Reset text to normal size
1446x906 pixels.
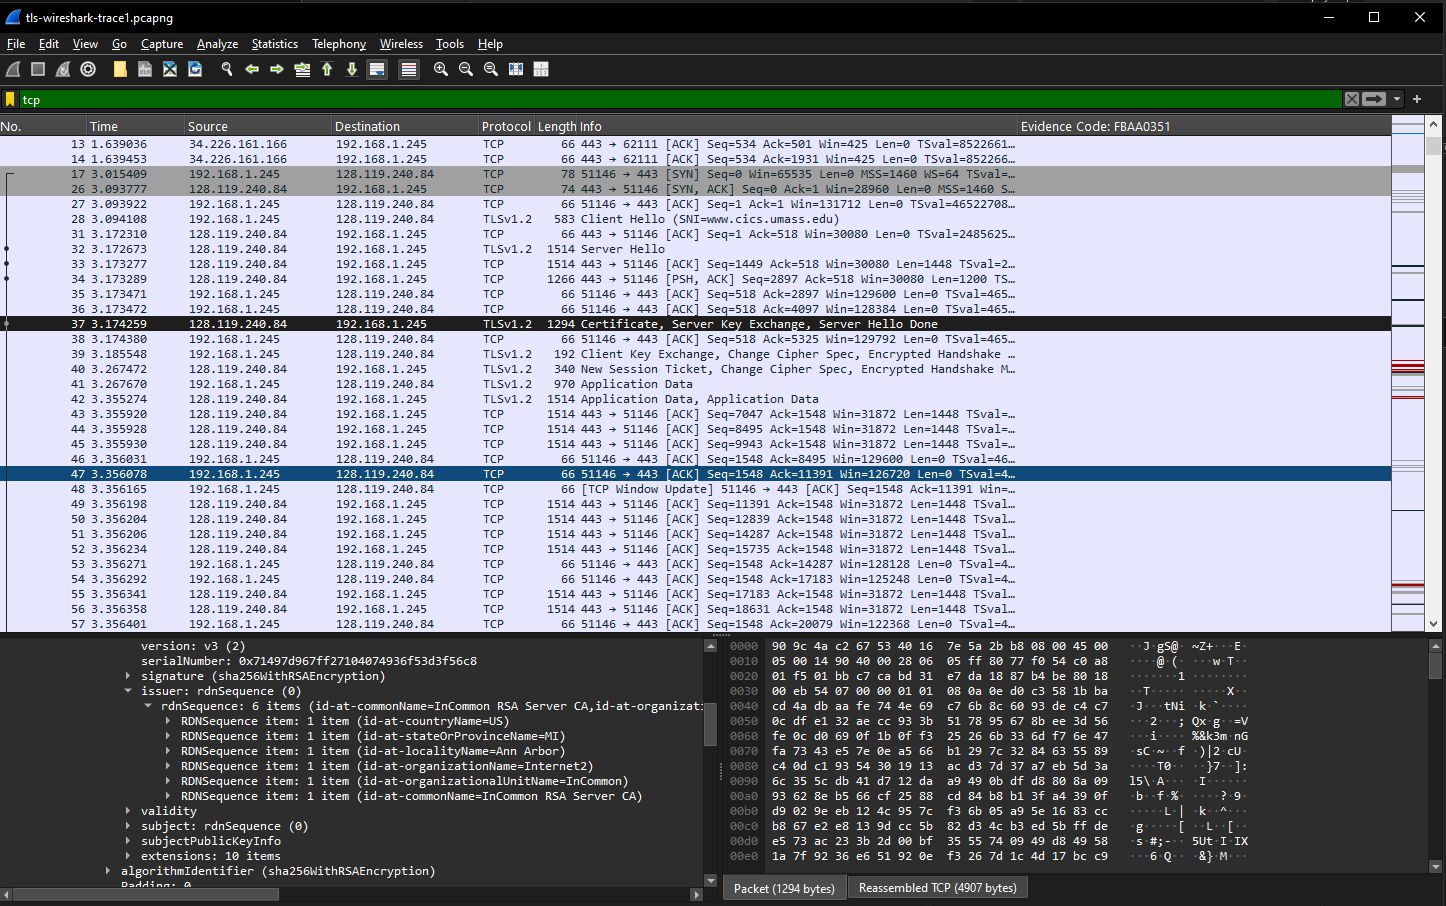pyautogui.click(x=491, y=69)
